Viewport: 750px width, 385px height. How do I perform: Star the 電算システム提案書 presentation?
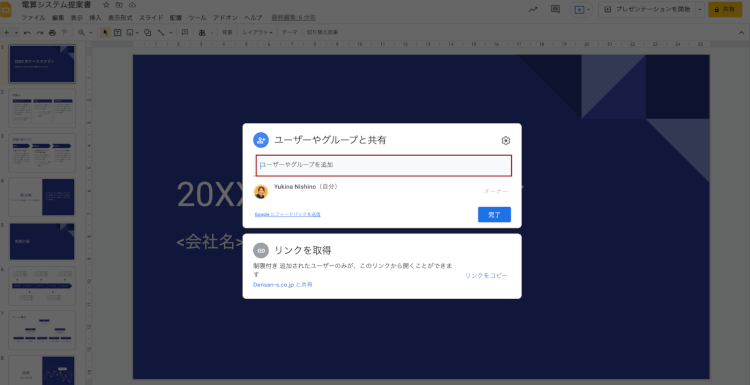click(106, 5)
